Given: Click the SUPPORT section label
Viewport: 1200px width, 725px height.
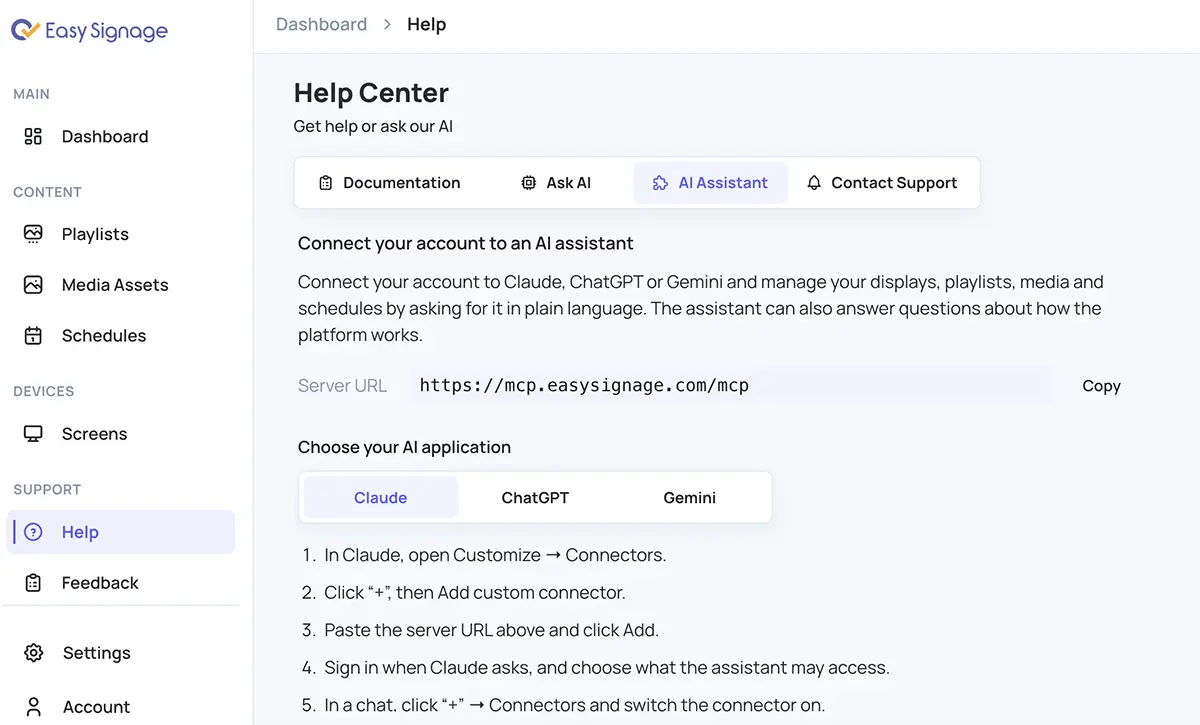Looking at the screenshot, I should (47, 489).
